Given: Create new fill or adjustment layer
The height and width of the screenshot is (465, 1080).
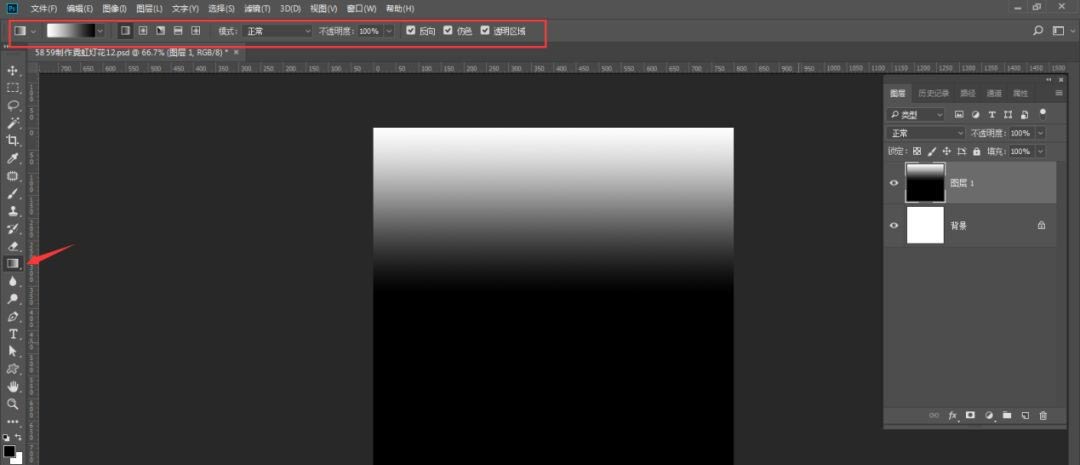Looking at the screenshot, I should click(989, 415).
